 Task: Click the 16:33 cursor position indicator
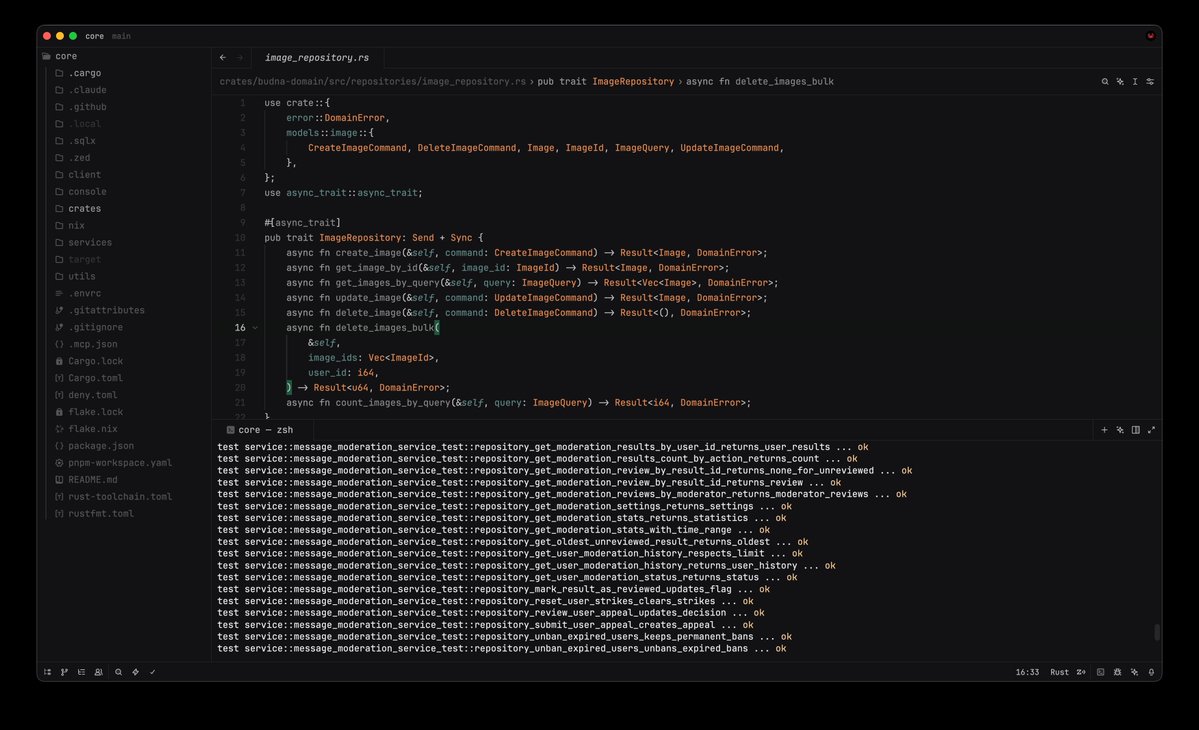tap(1027, 672)
